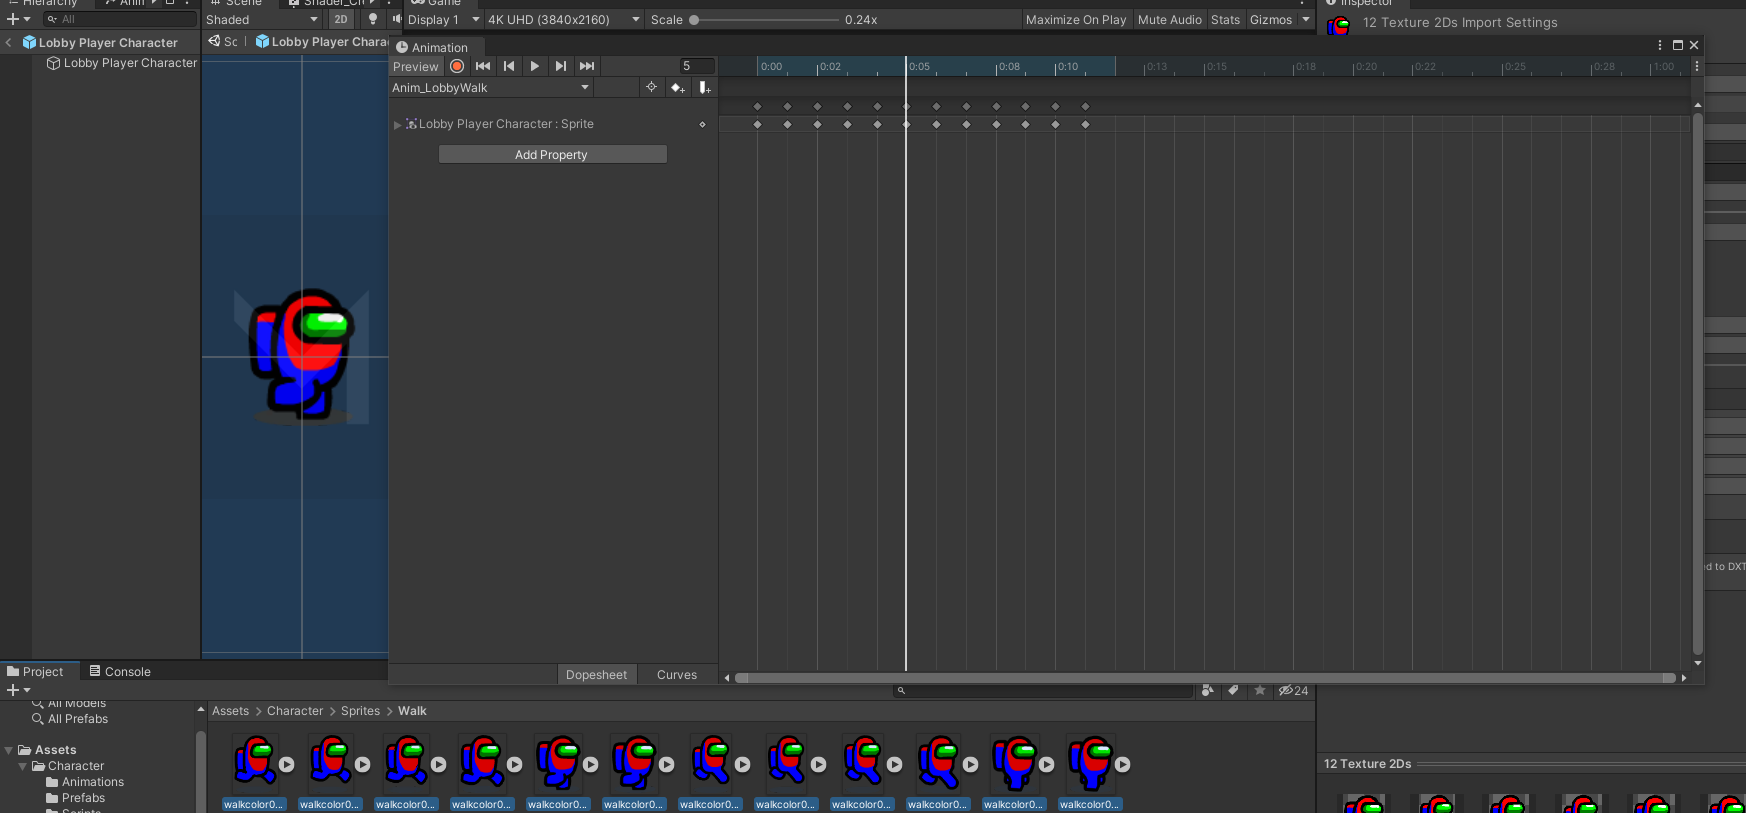Click Add Property button
The width and height of the screenshot is (1746, 813).
pos(552,154)
